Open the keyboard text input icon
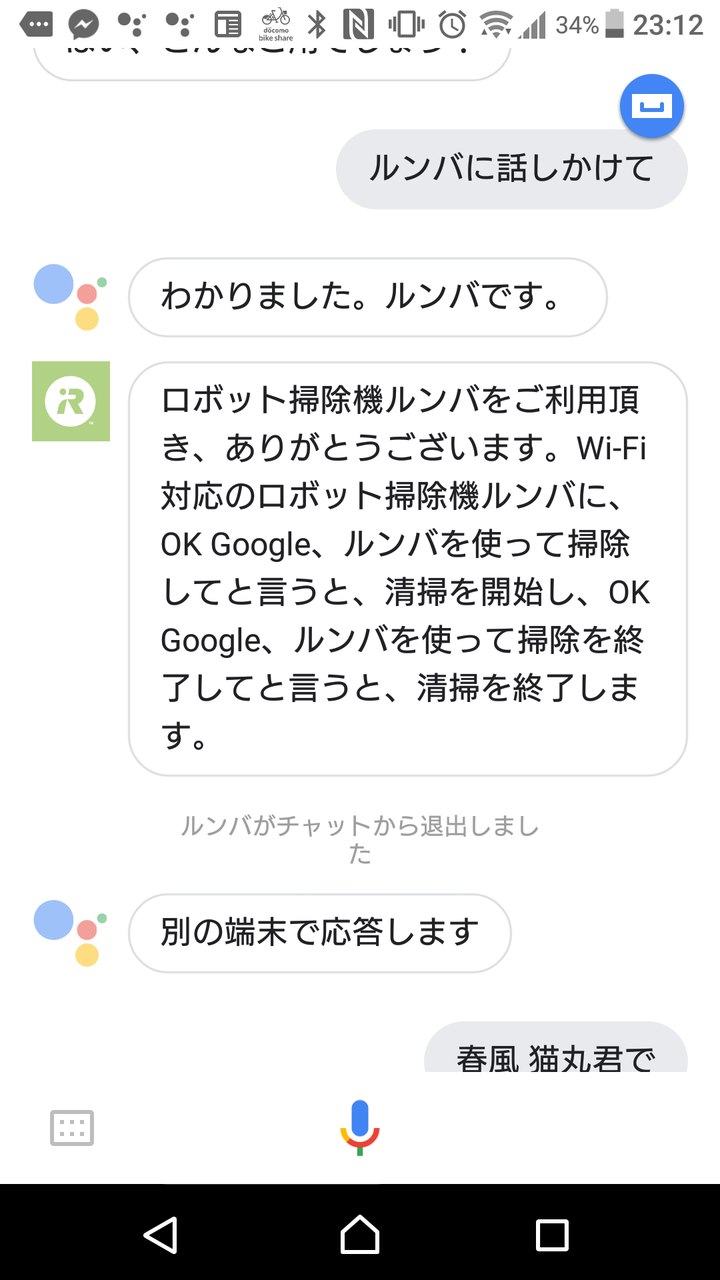This screenshot has width=720, height=1280. point(72,1128)
